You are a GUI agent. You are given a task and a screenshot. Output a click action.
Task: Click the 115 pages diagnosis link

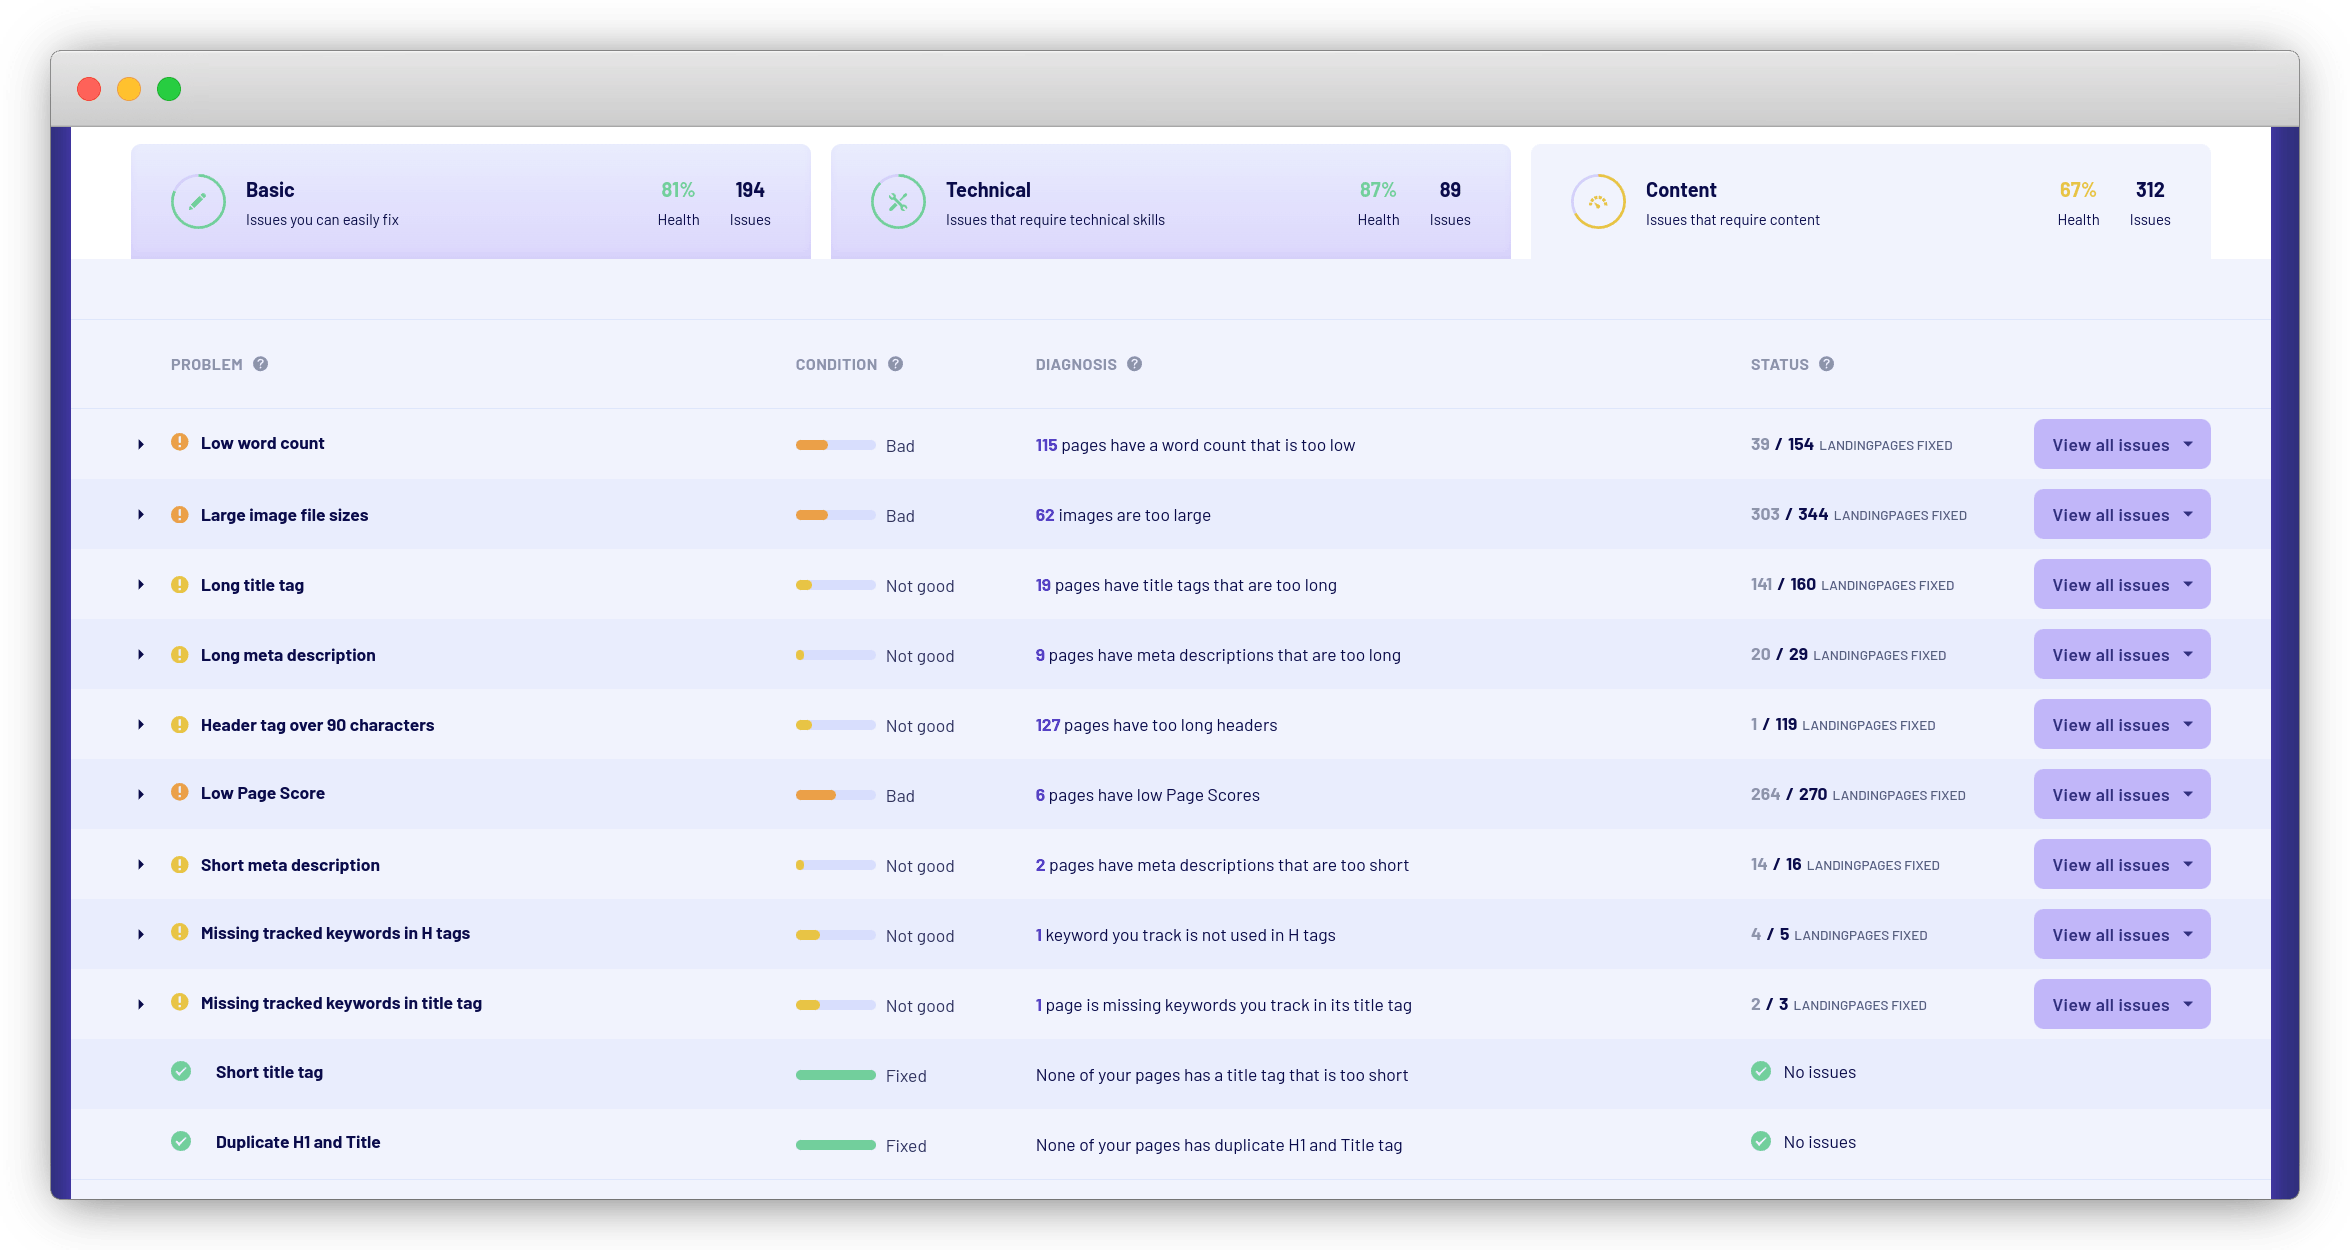[x=1046, y=444]
